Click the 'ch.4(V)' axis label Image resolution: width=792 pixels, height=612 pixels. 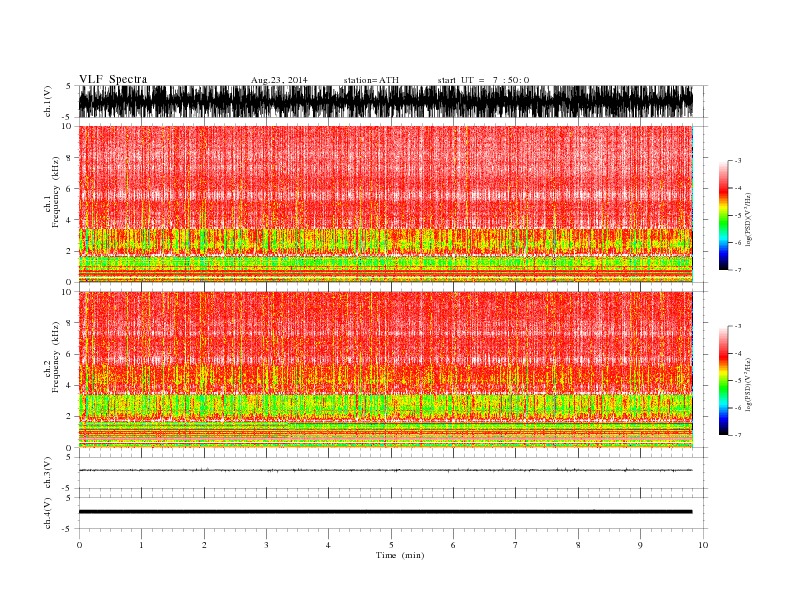pyautogui.click(x=48, y=513)
